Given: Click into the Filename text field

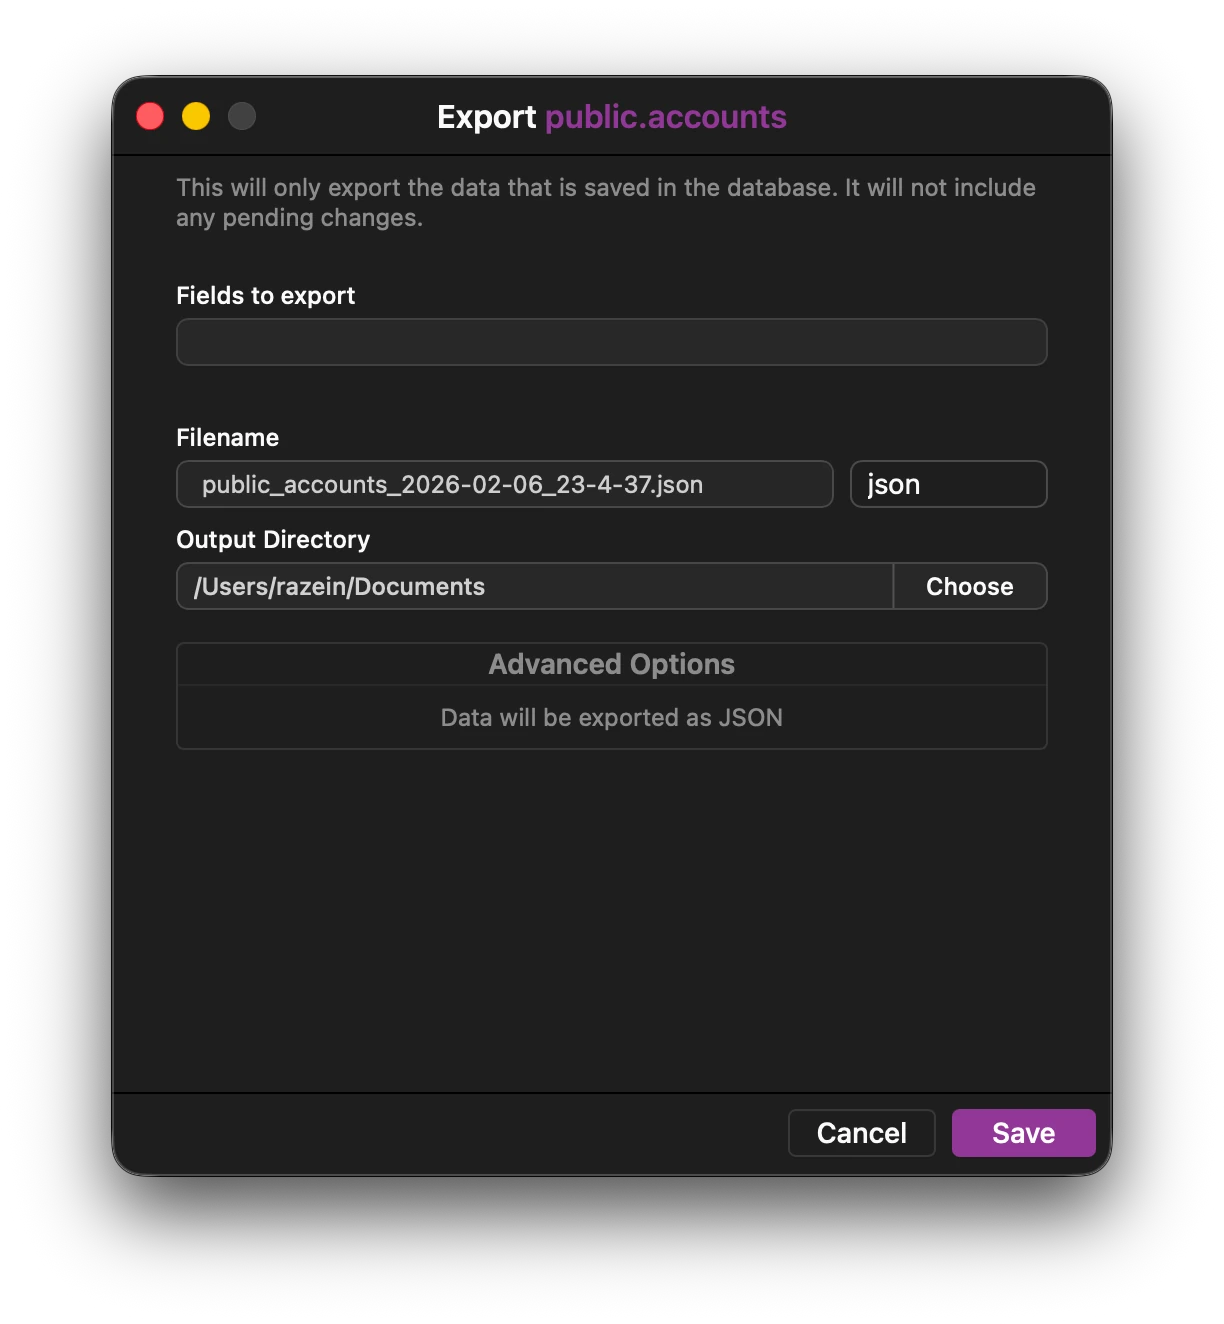Looking at the screenshot, I should click(504, 485).
